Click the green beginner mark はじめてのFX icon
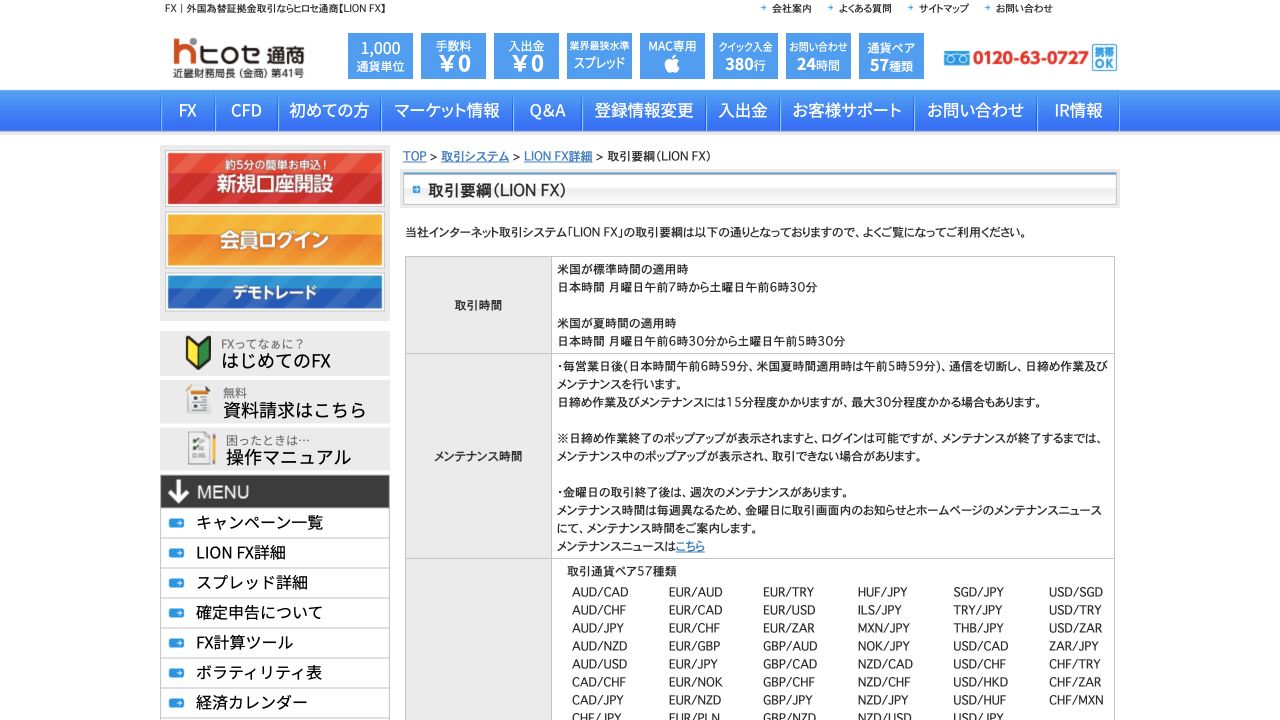Viewport: 1280px width, 720px height. point(199,353)
